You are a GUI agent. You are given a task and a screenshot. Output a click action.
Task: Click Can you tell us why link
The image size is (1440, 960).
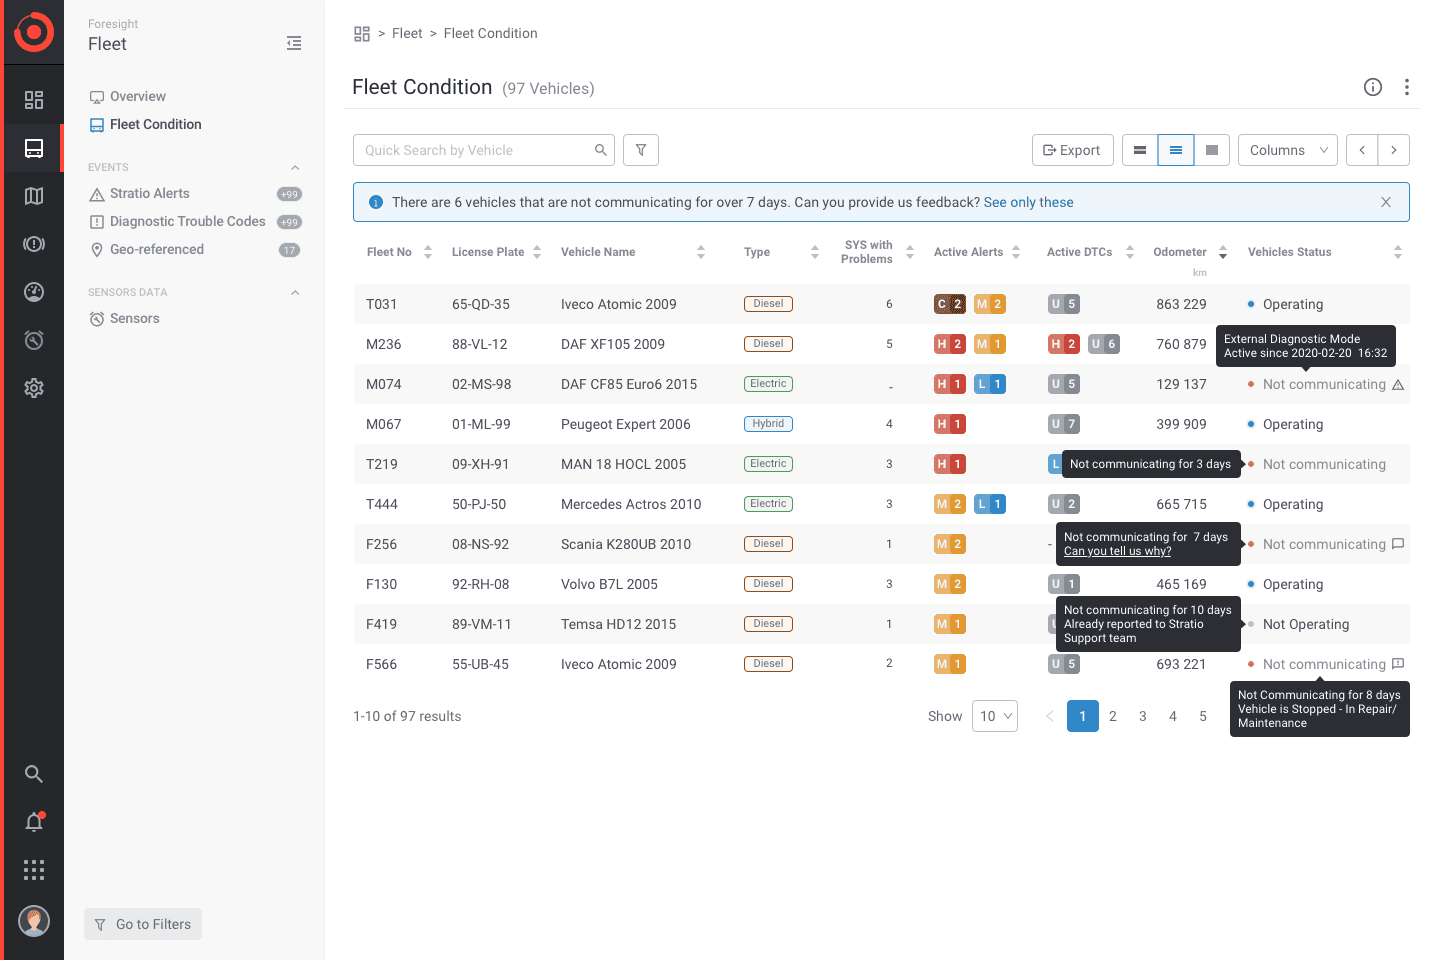[x=1117, y=551]
